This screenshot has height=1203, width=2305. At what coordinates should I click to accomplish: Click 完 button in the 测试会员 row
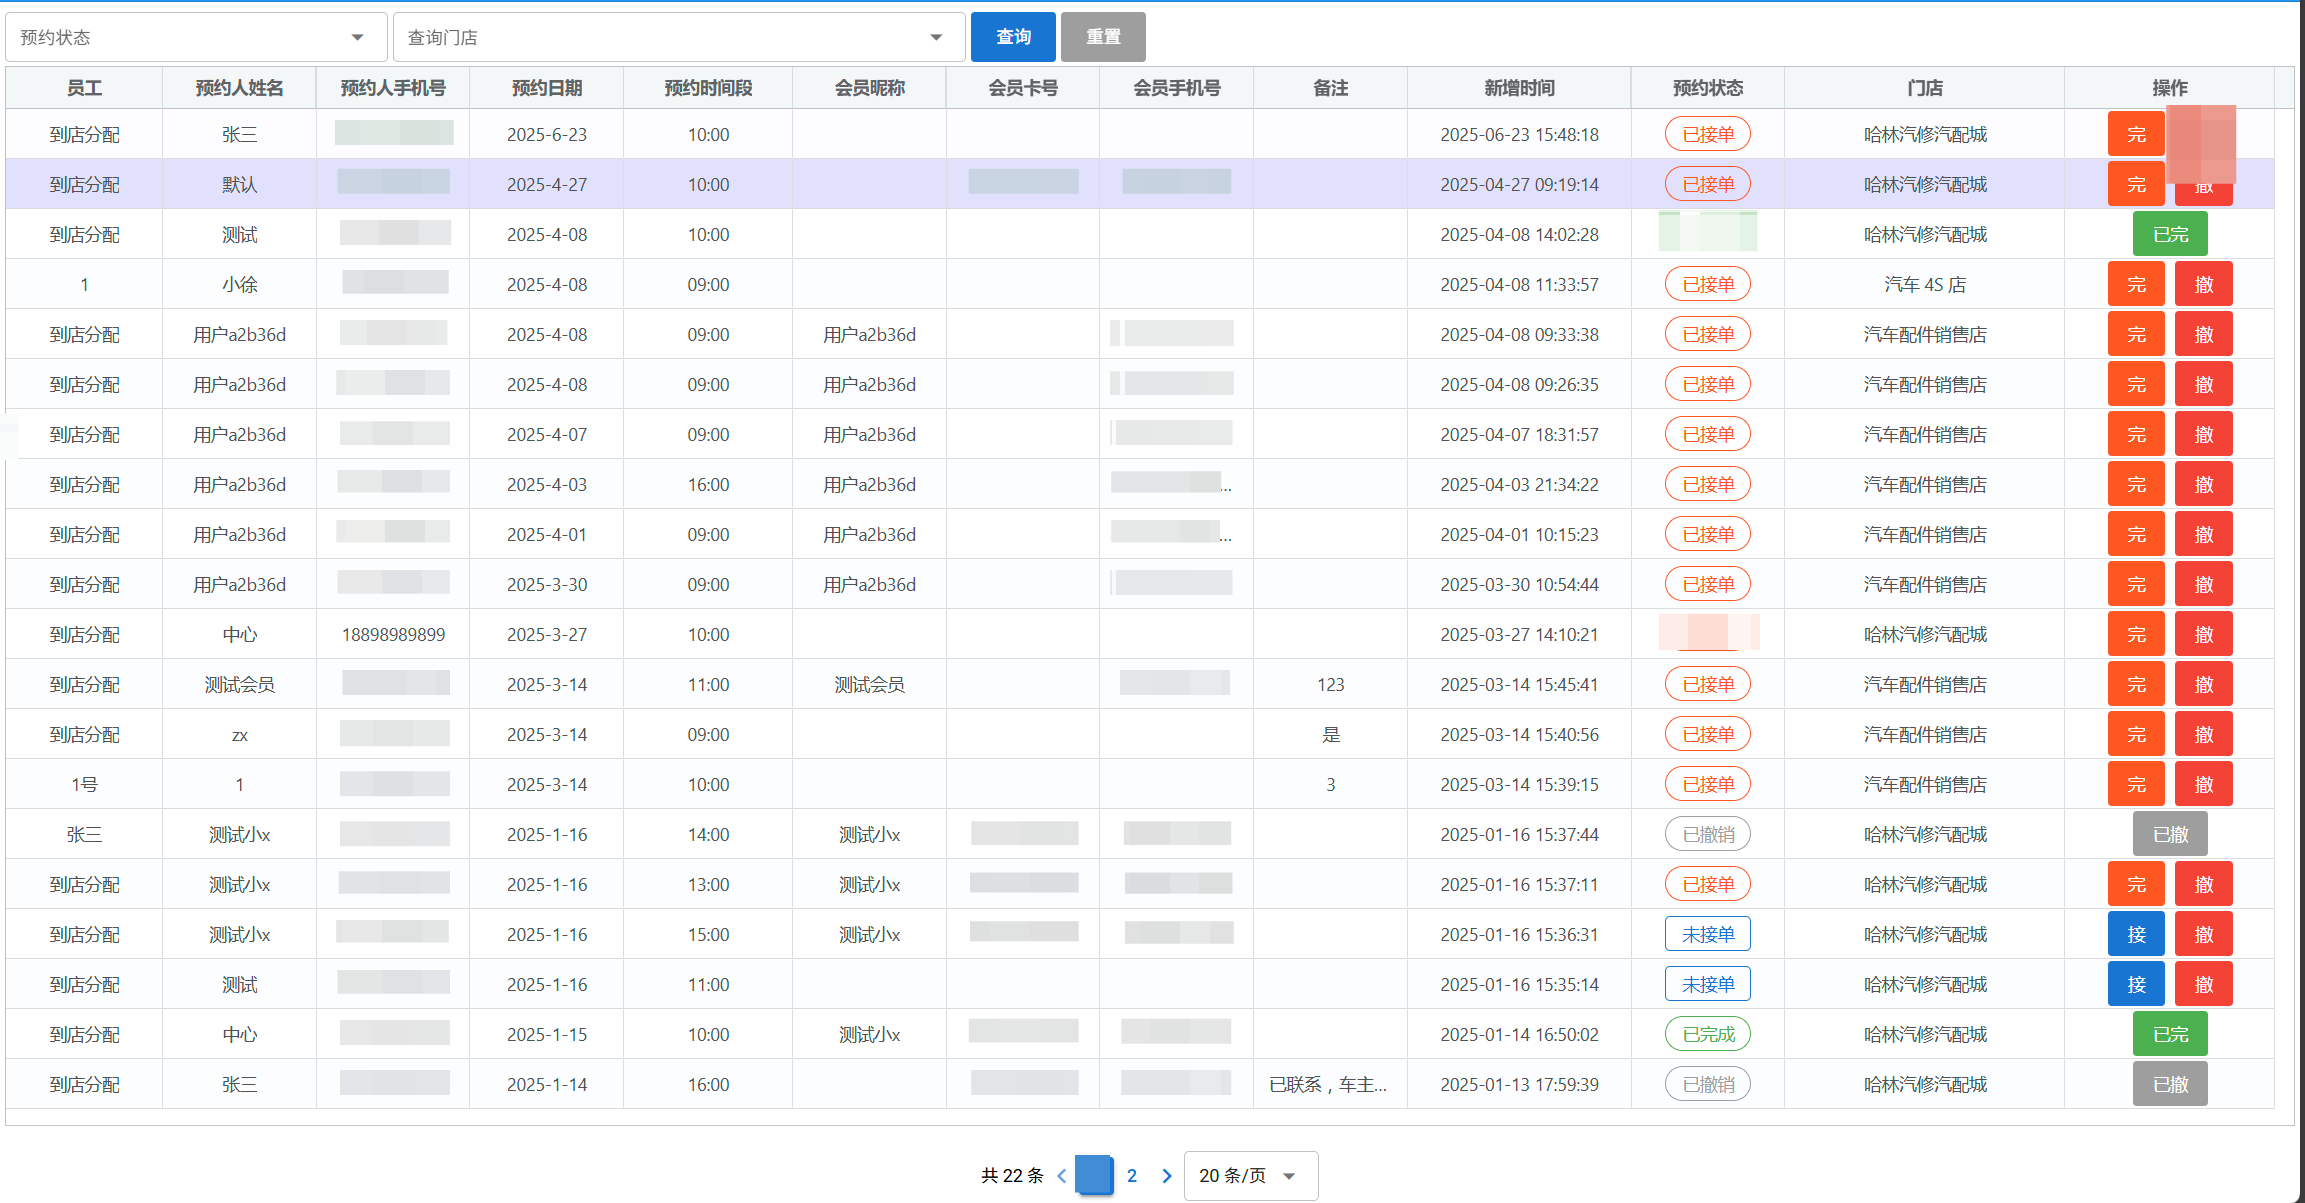[x=2136, y=684]
